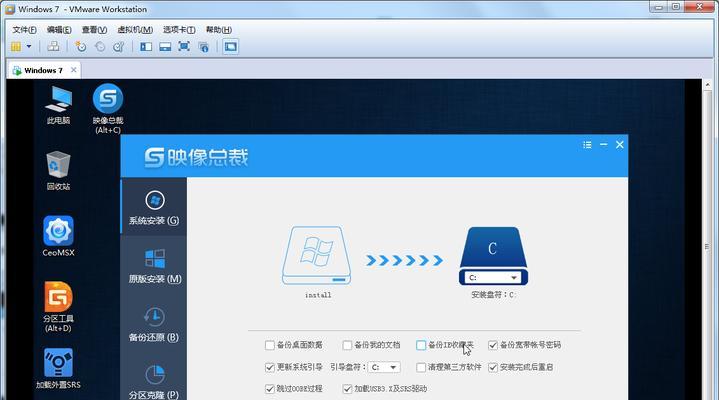The width and height of the screenshot is (719, 400).
Task: Select 分区克隆 (P) in sidebar
Action: (x=154, y=382)
